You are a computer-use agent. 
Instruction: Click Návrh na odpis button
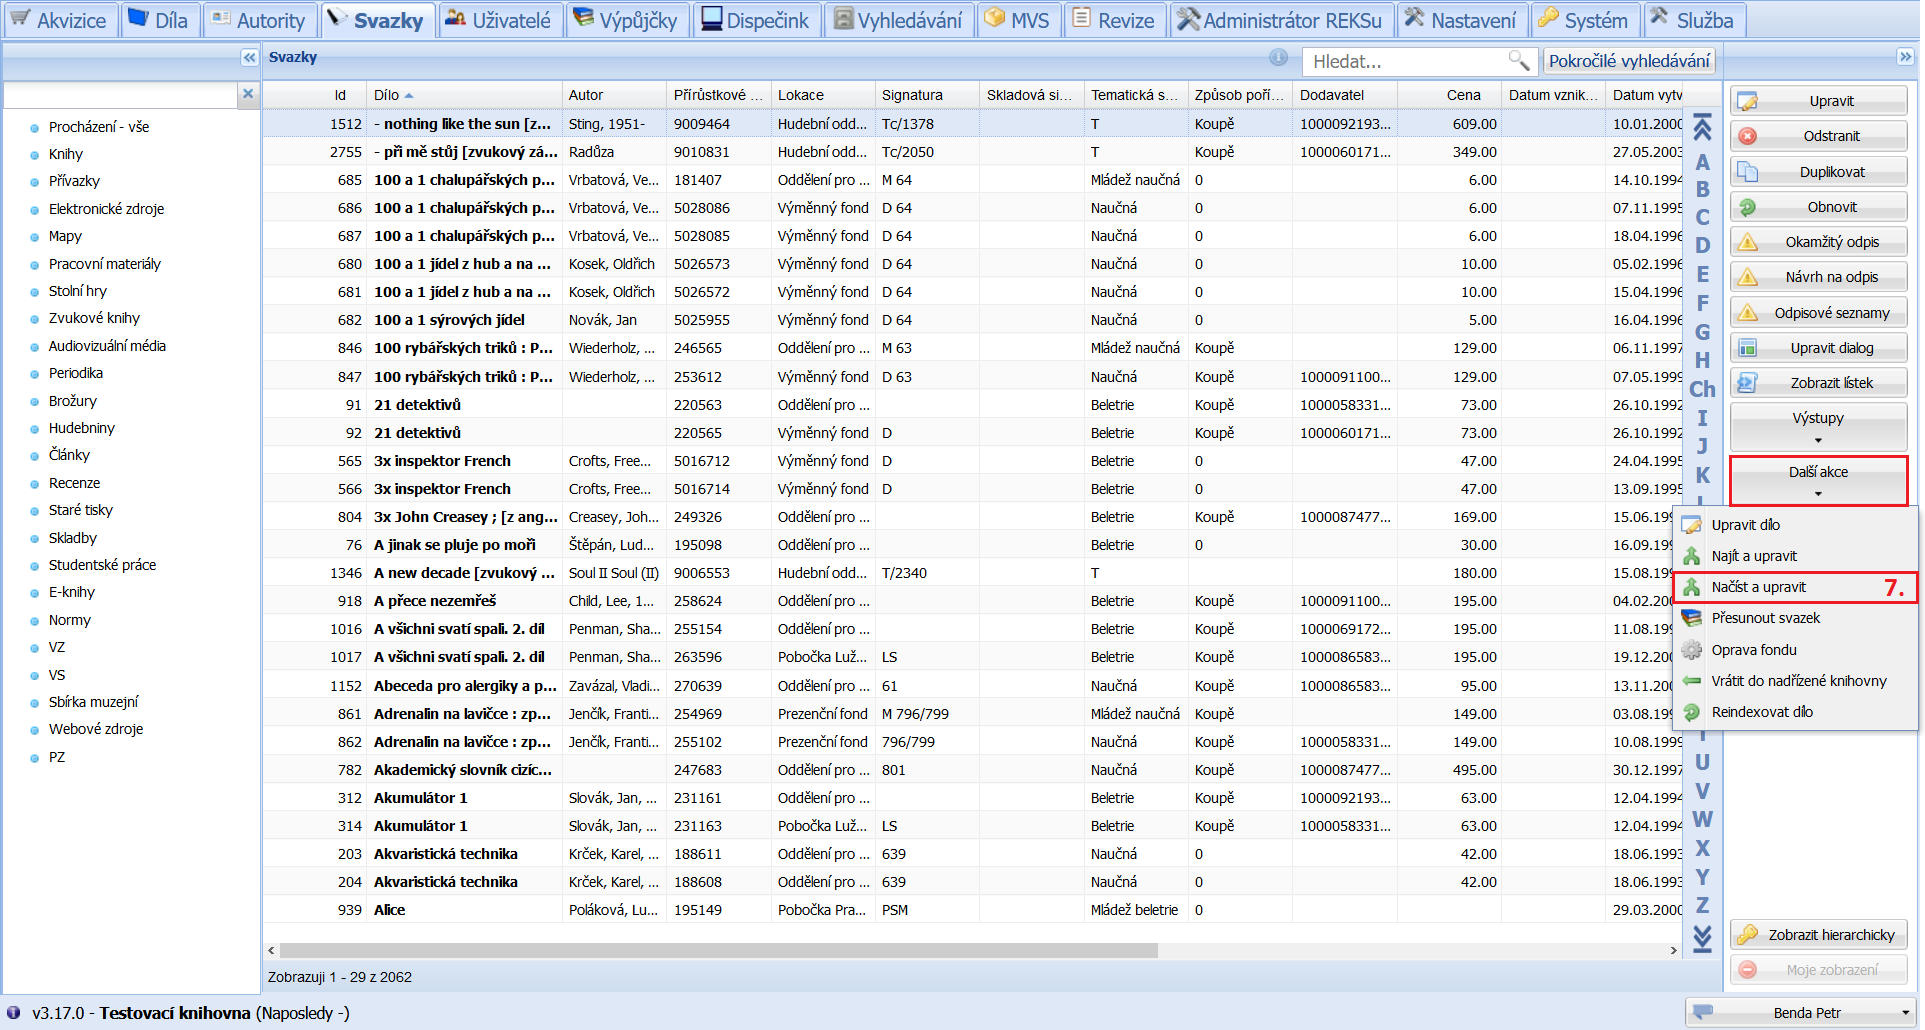[1819, 277]
